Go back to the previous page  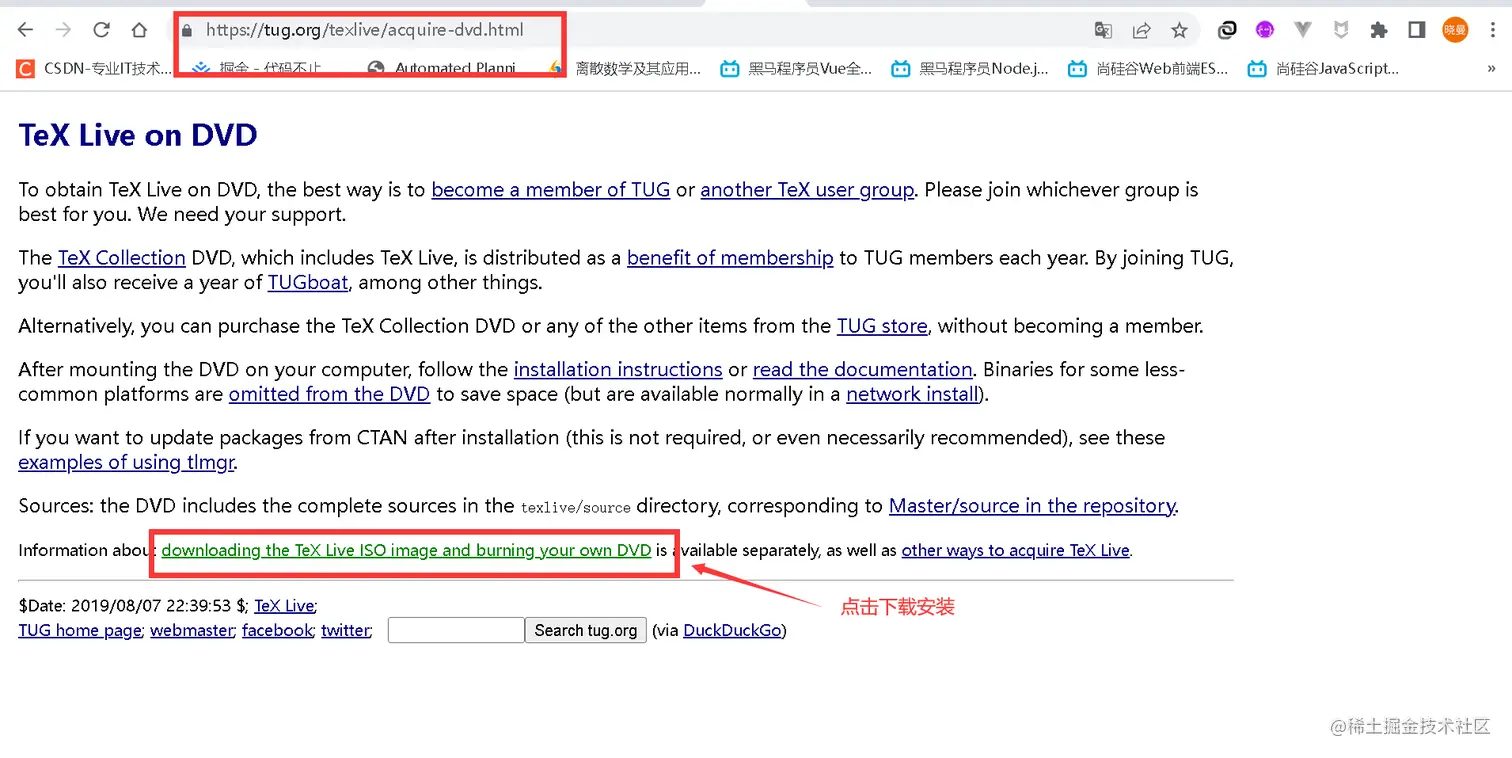[x=26, y=30]
